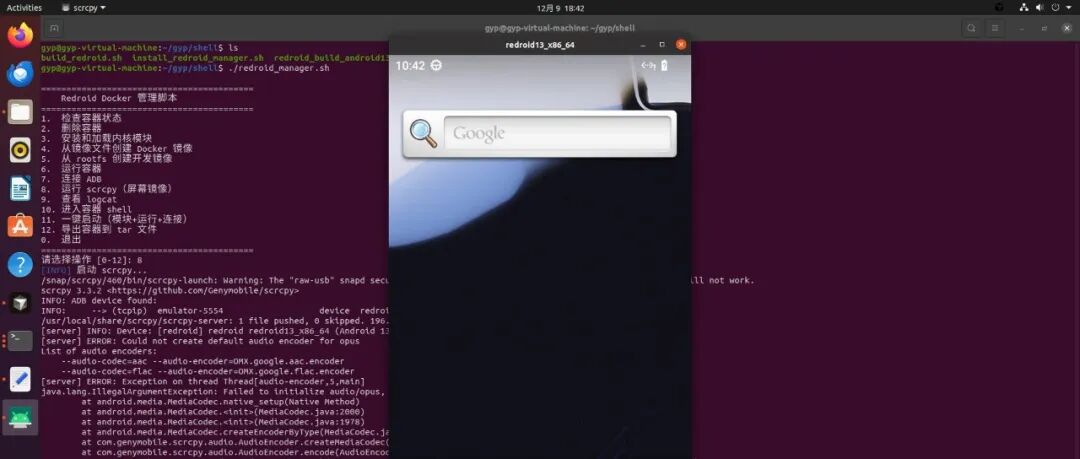Click the Redroid Docker script title line
This screenshot has width=1080, height=459.
coord(118,98)
